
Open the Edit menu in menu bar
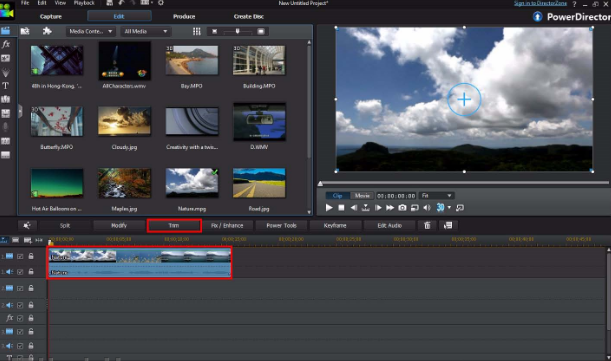coord(42,3)
